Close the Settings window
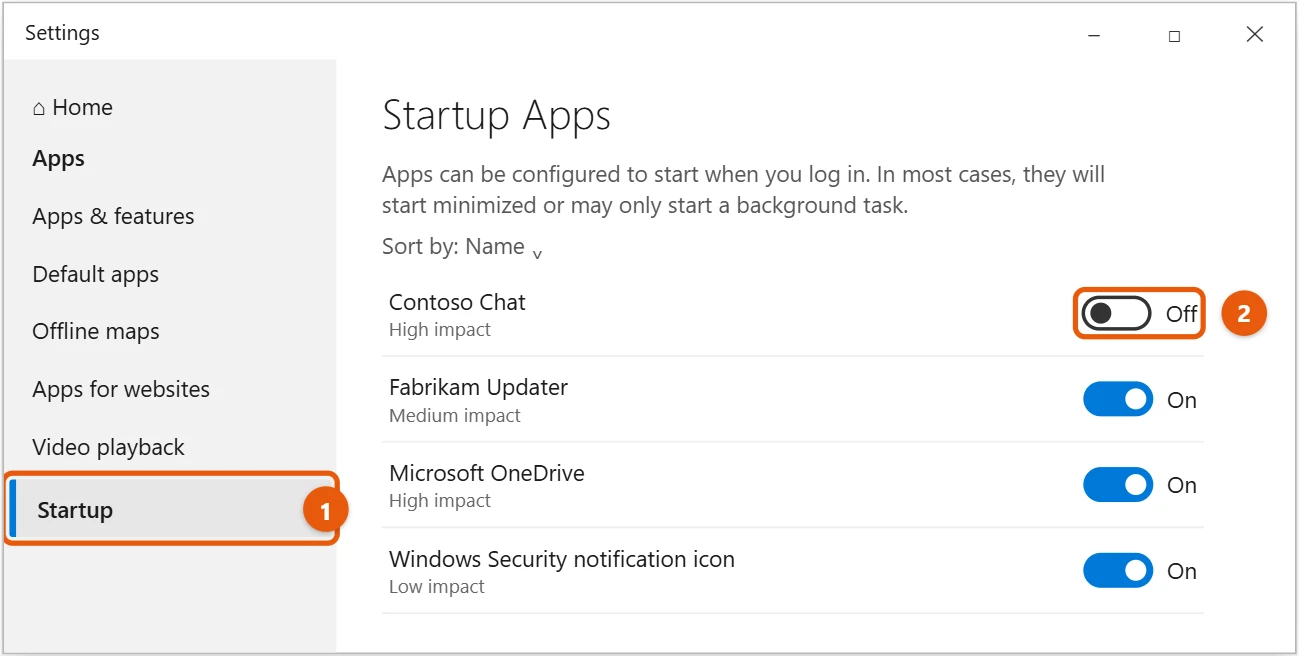This screenshot has width=1299, height=656. [1255, 35]
